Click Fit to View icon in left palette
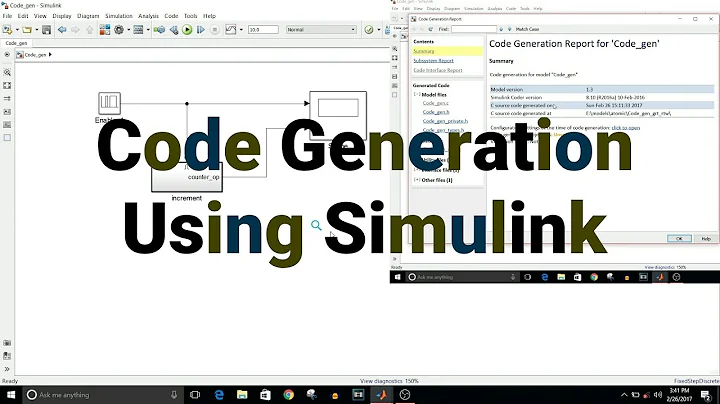720x404 pixels. click(7, 85)
